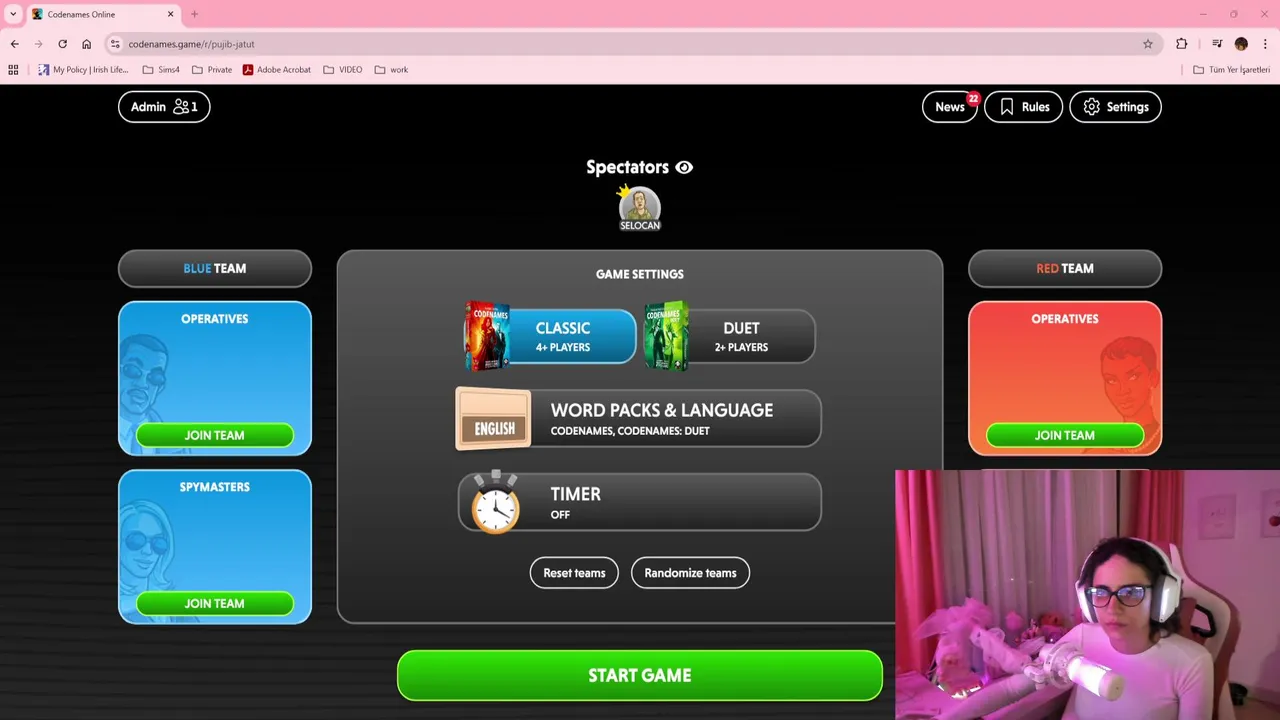This screenshot has height=720, width=1280.
Task: Open My Policy Irish Life bookmark
Action: (83, 70)
